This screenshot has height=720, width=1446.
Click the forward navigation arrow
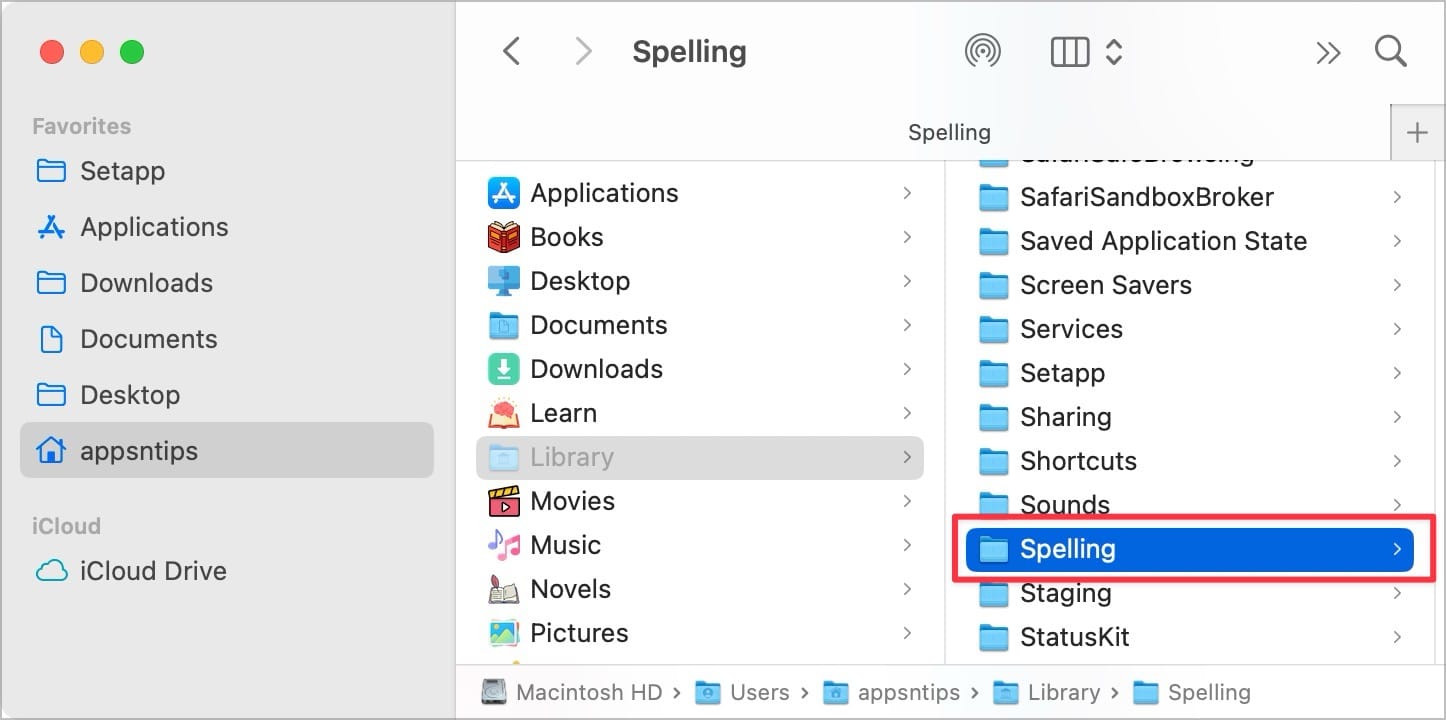[583, 52]
